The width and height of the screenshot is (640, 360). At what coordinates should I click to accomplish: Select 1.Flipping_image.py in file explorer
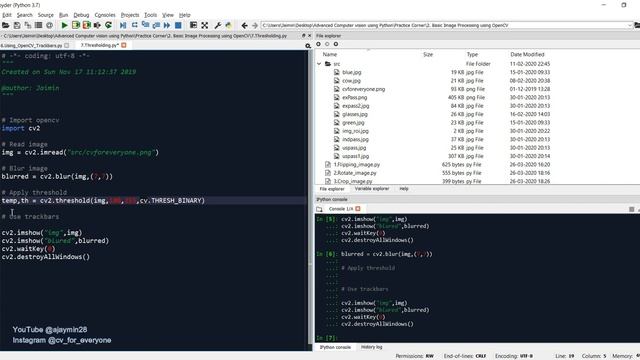356,164
